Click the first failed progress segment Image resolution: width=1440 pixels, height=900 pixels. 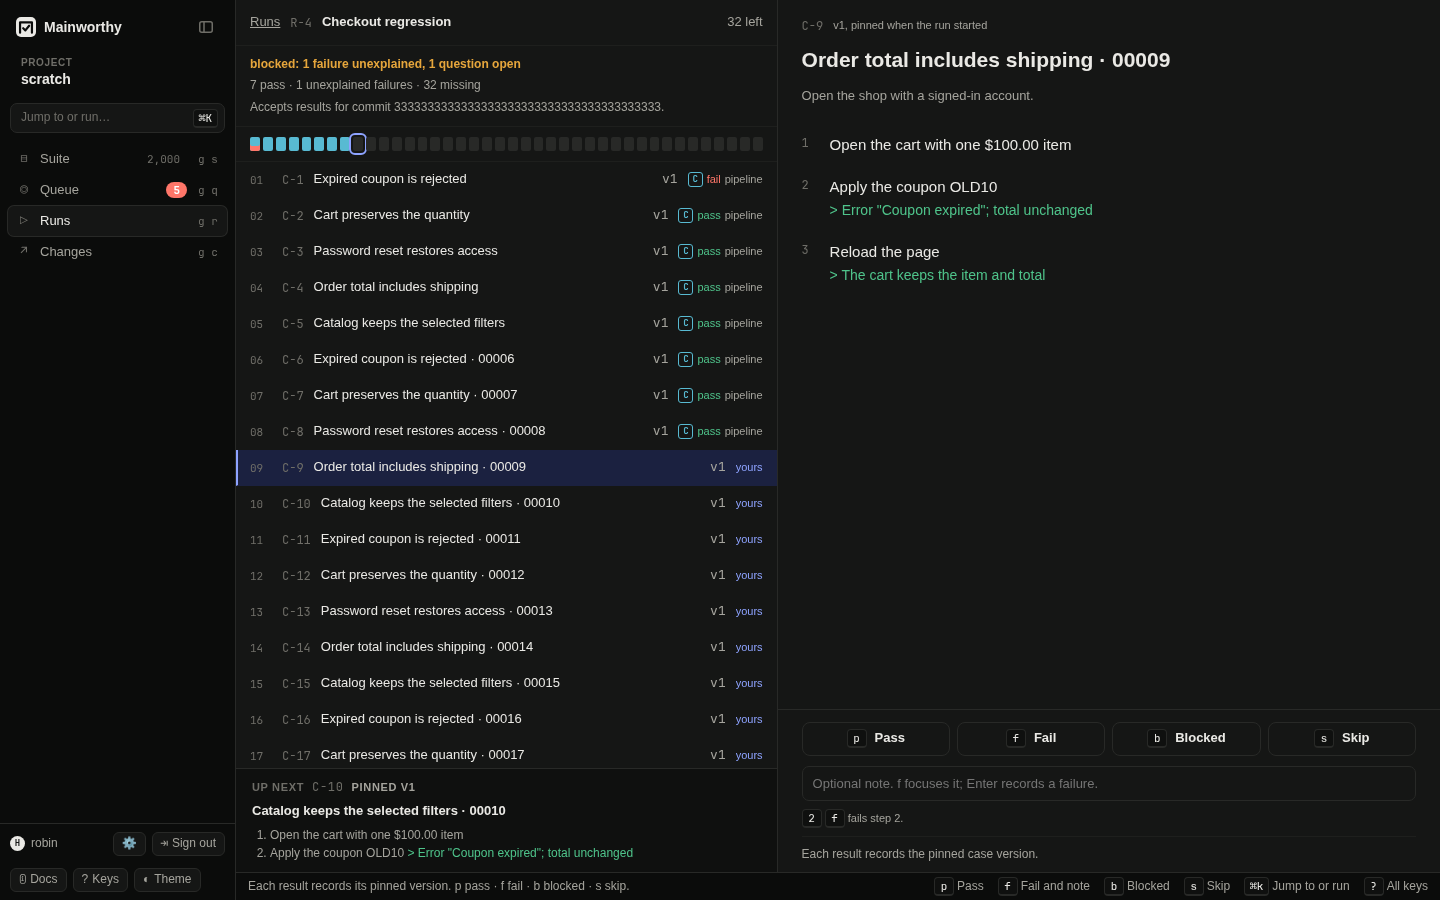click(x=255, y=144)
